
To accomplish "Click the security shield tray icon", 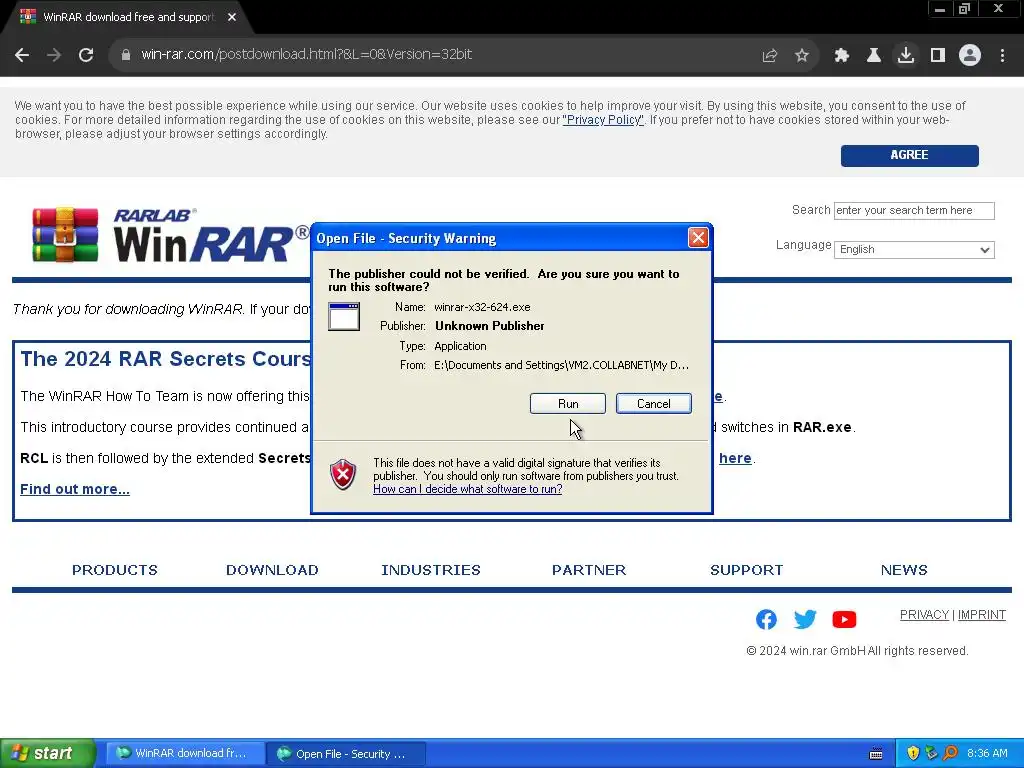I will (913, 754).
